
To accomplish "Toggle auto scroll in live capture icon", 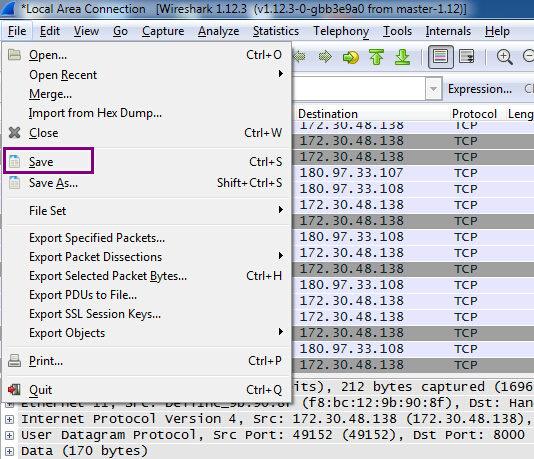I will click(x=467, y=57).
